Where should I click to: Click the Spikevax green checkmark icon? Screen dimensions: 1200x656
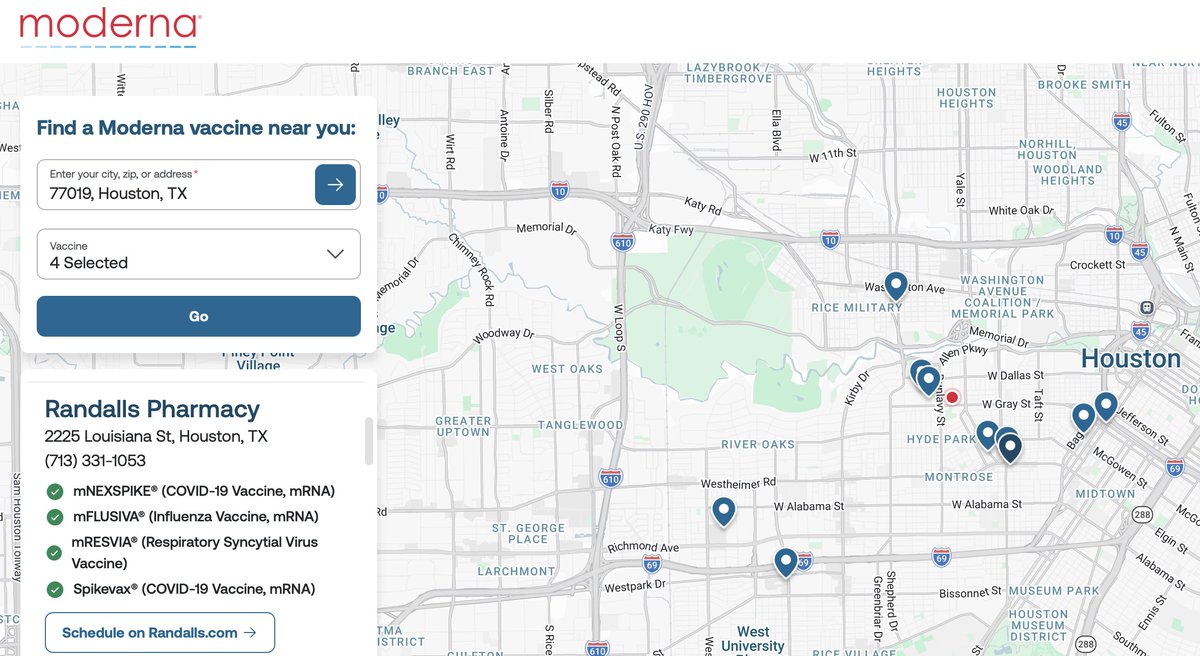tap(55, 589)
